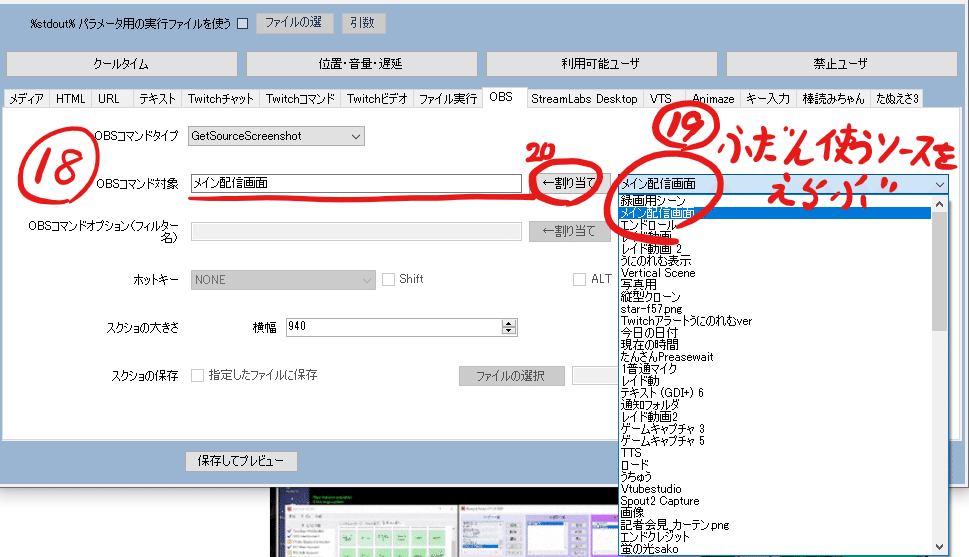Viewport: 969px width, 557px height.
Task: Switch to the HTML tab
Action: (x=70, y=98)
